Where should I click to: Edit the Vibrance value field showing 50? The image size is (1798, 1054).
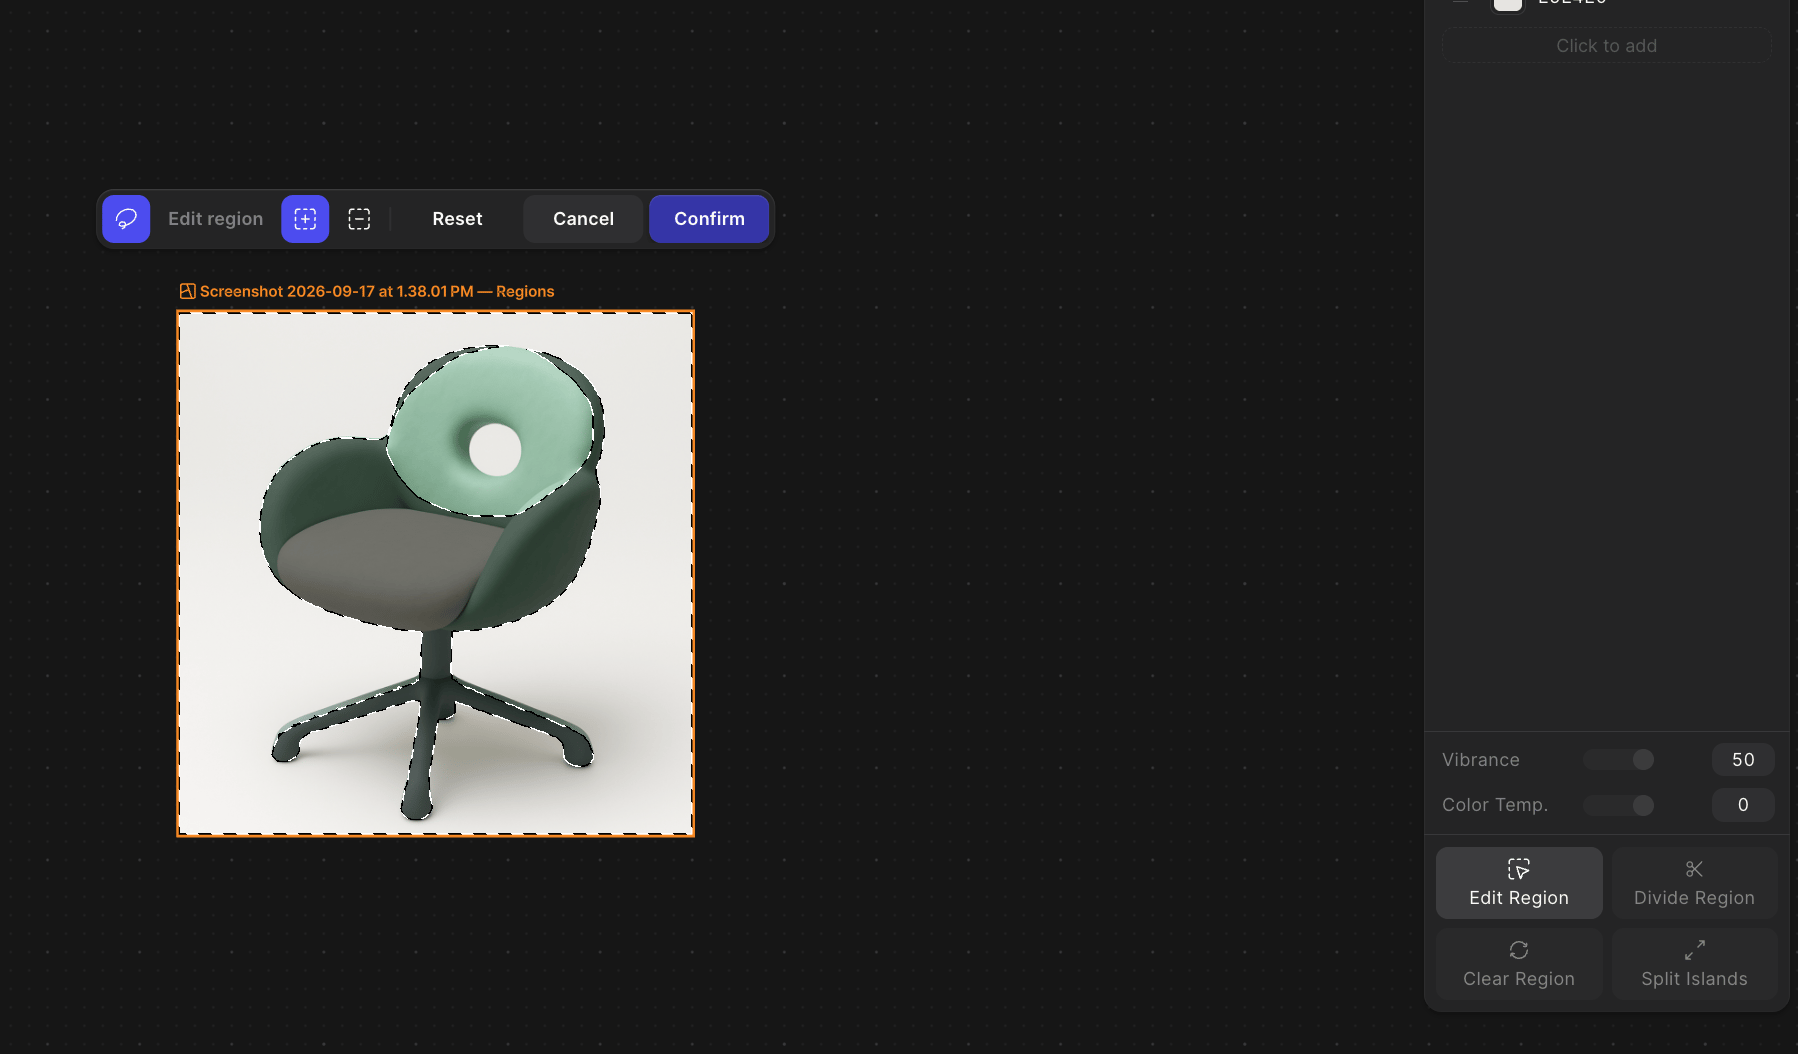click(x=1743, y=760)
